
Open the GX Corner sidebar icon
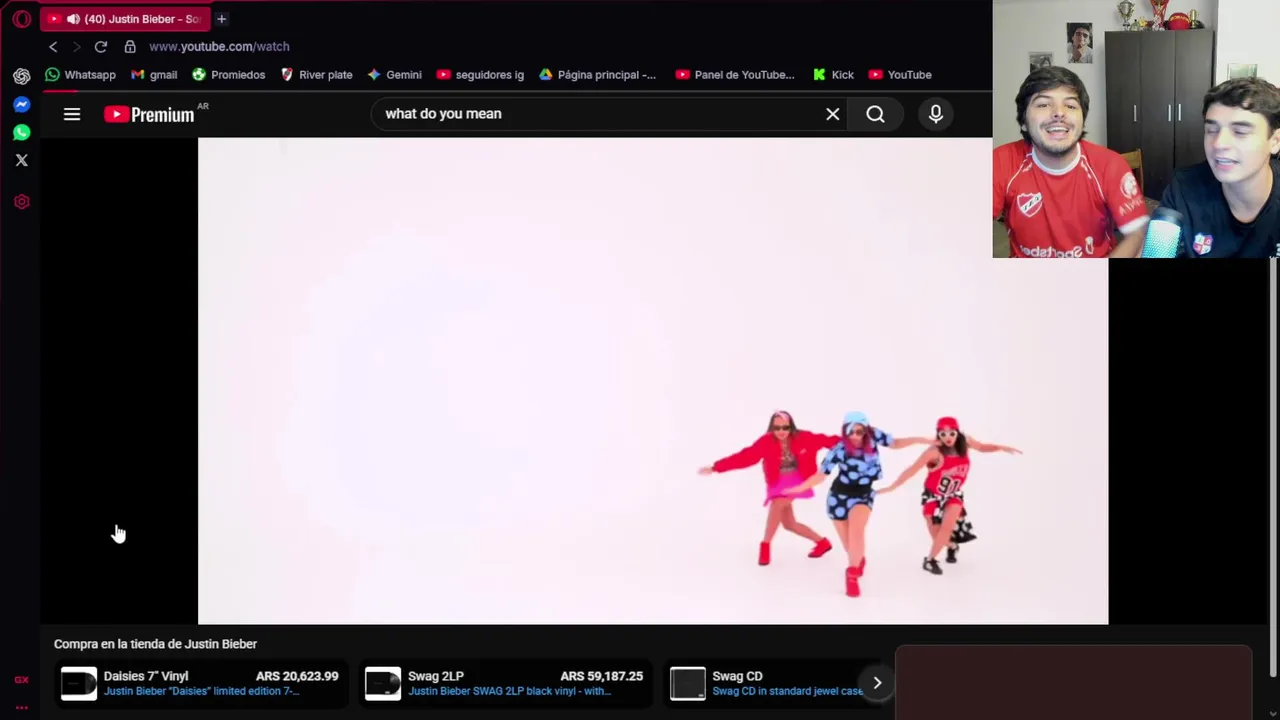click(21, 680)
